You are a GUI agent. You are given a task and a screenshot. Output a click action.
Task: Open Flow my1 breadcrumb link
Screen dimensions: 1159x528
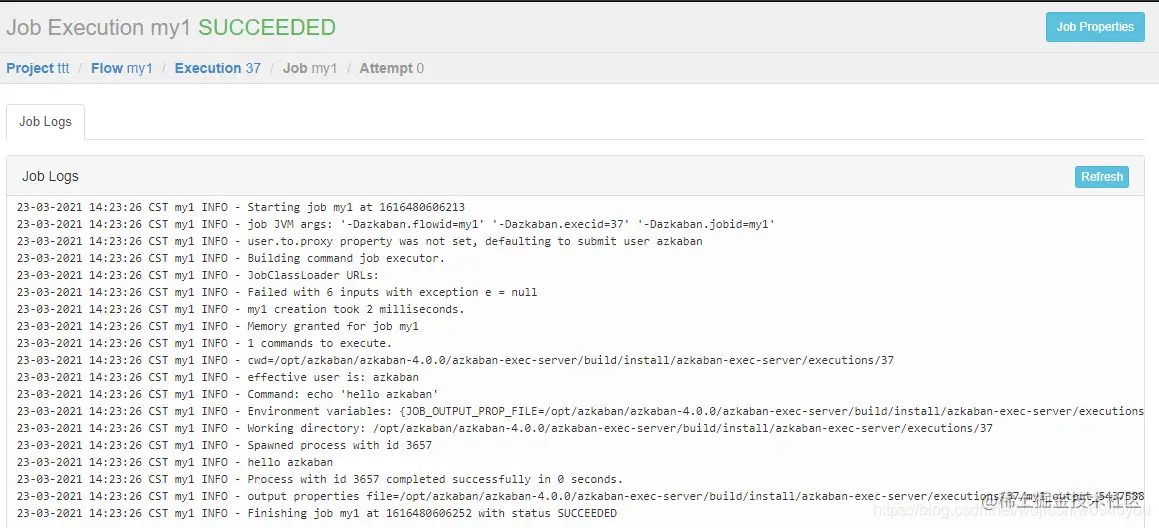[122, 68]
